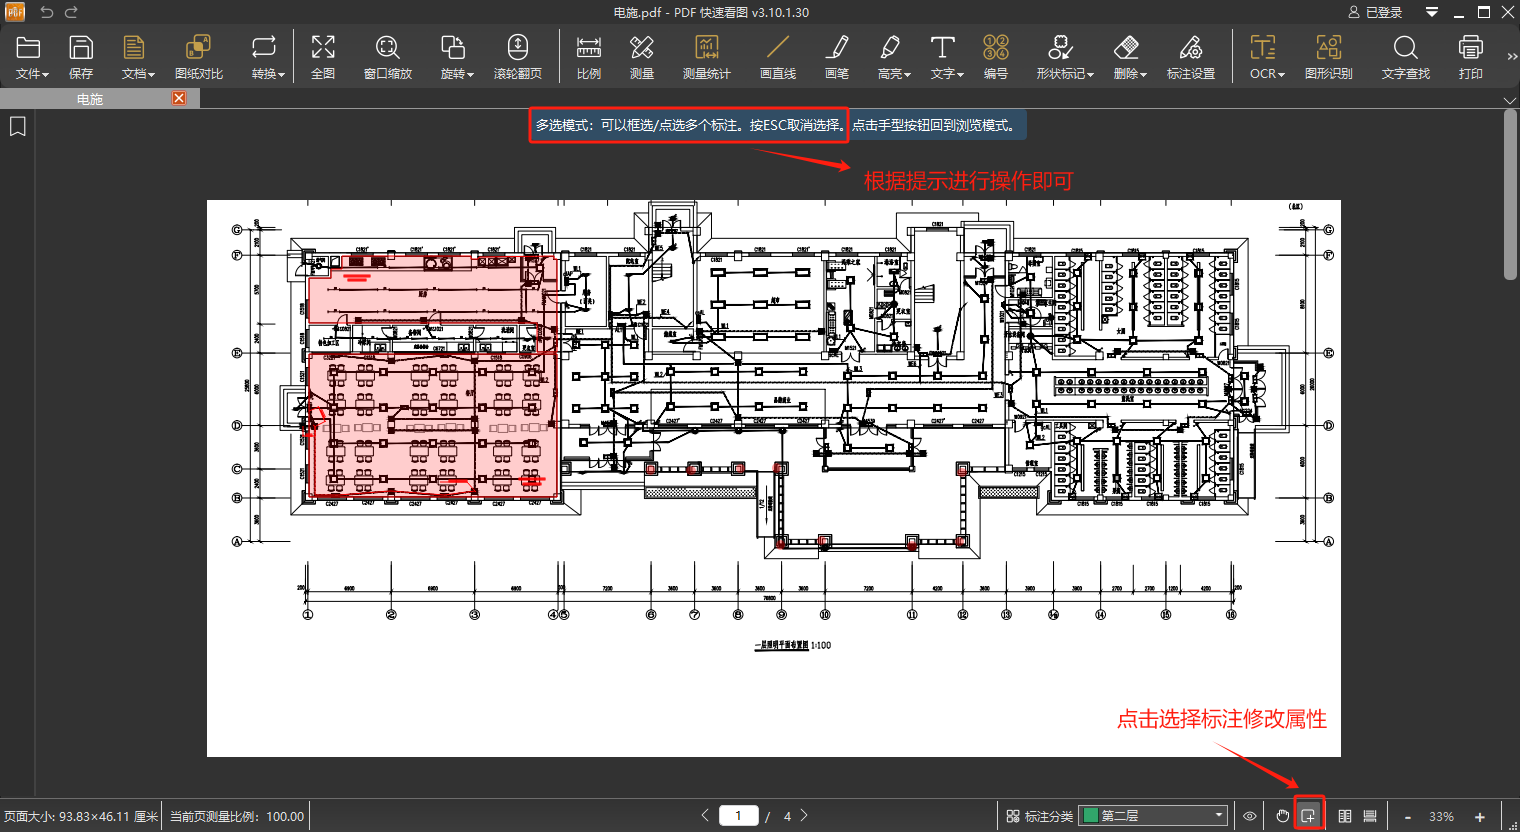Enable 滚轮翻页 wheel page-turn tool
Image resolution: width=1520 pixels, height=832 pixels.
pyautogui.click(x=518, y=57)
